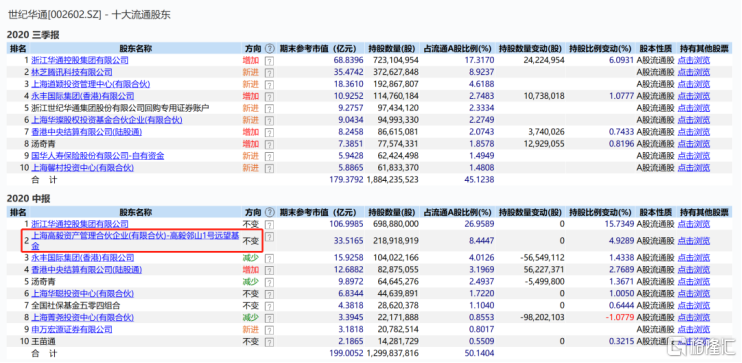Click 点击浏览 in the 上海高毅资产管理 row
The image size is (742, 363).
coord(694,241)
